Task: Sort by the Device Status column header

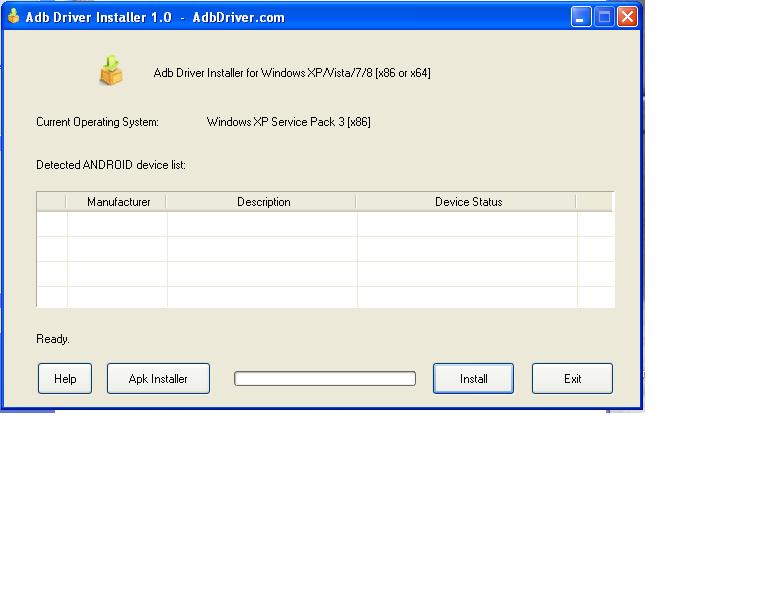Action: coord(467,202)
